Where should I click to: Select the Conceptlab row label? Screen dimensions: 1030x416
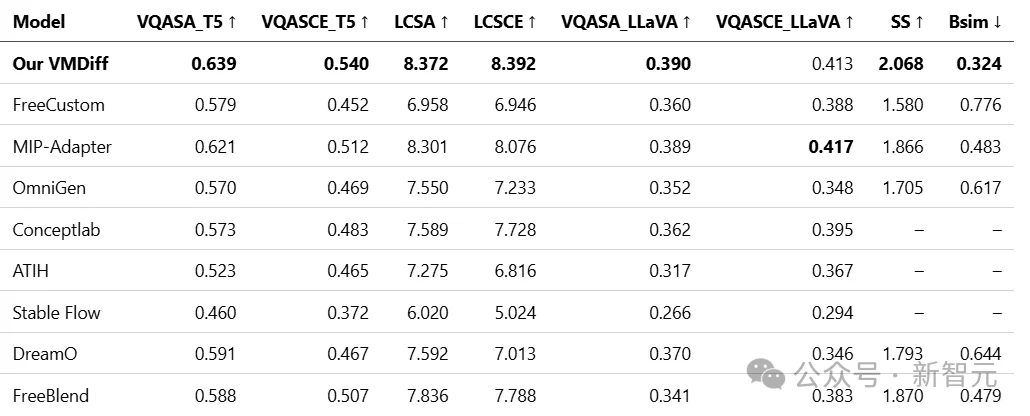coord(56,230)
